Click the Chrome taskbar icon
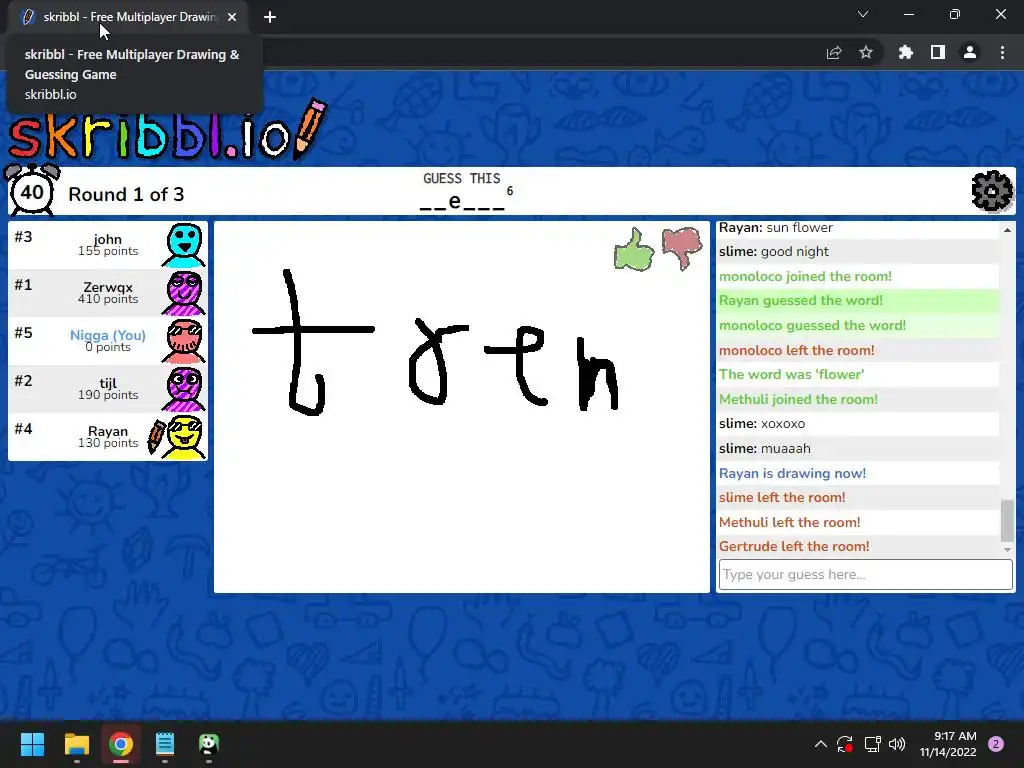The height and width of the screenshot is (768, 1024). (x=121, y=744)
